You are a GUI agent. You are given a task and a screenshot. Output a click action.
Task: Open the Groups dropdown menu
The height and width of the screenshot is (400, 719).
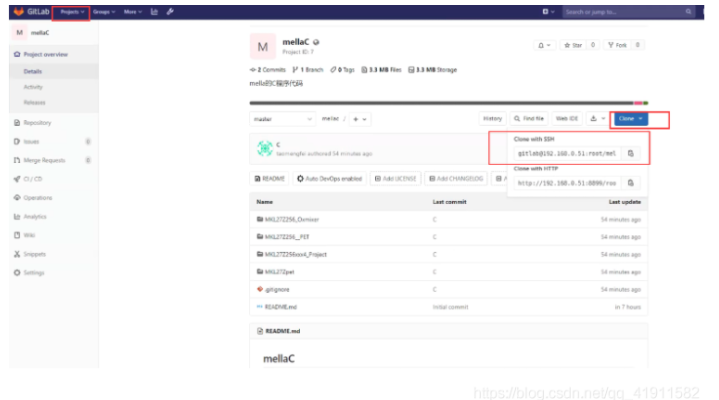pos(104,12)
